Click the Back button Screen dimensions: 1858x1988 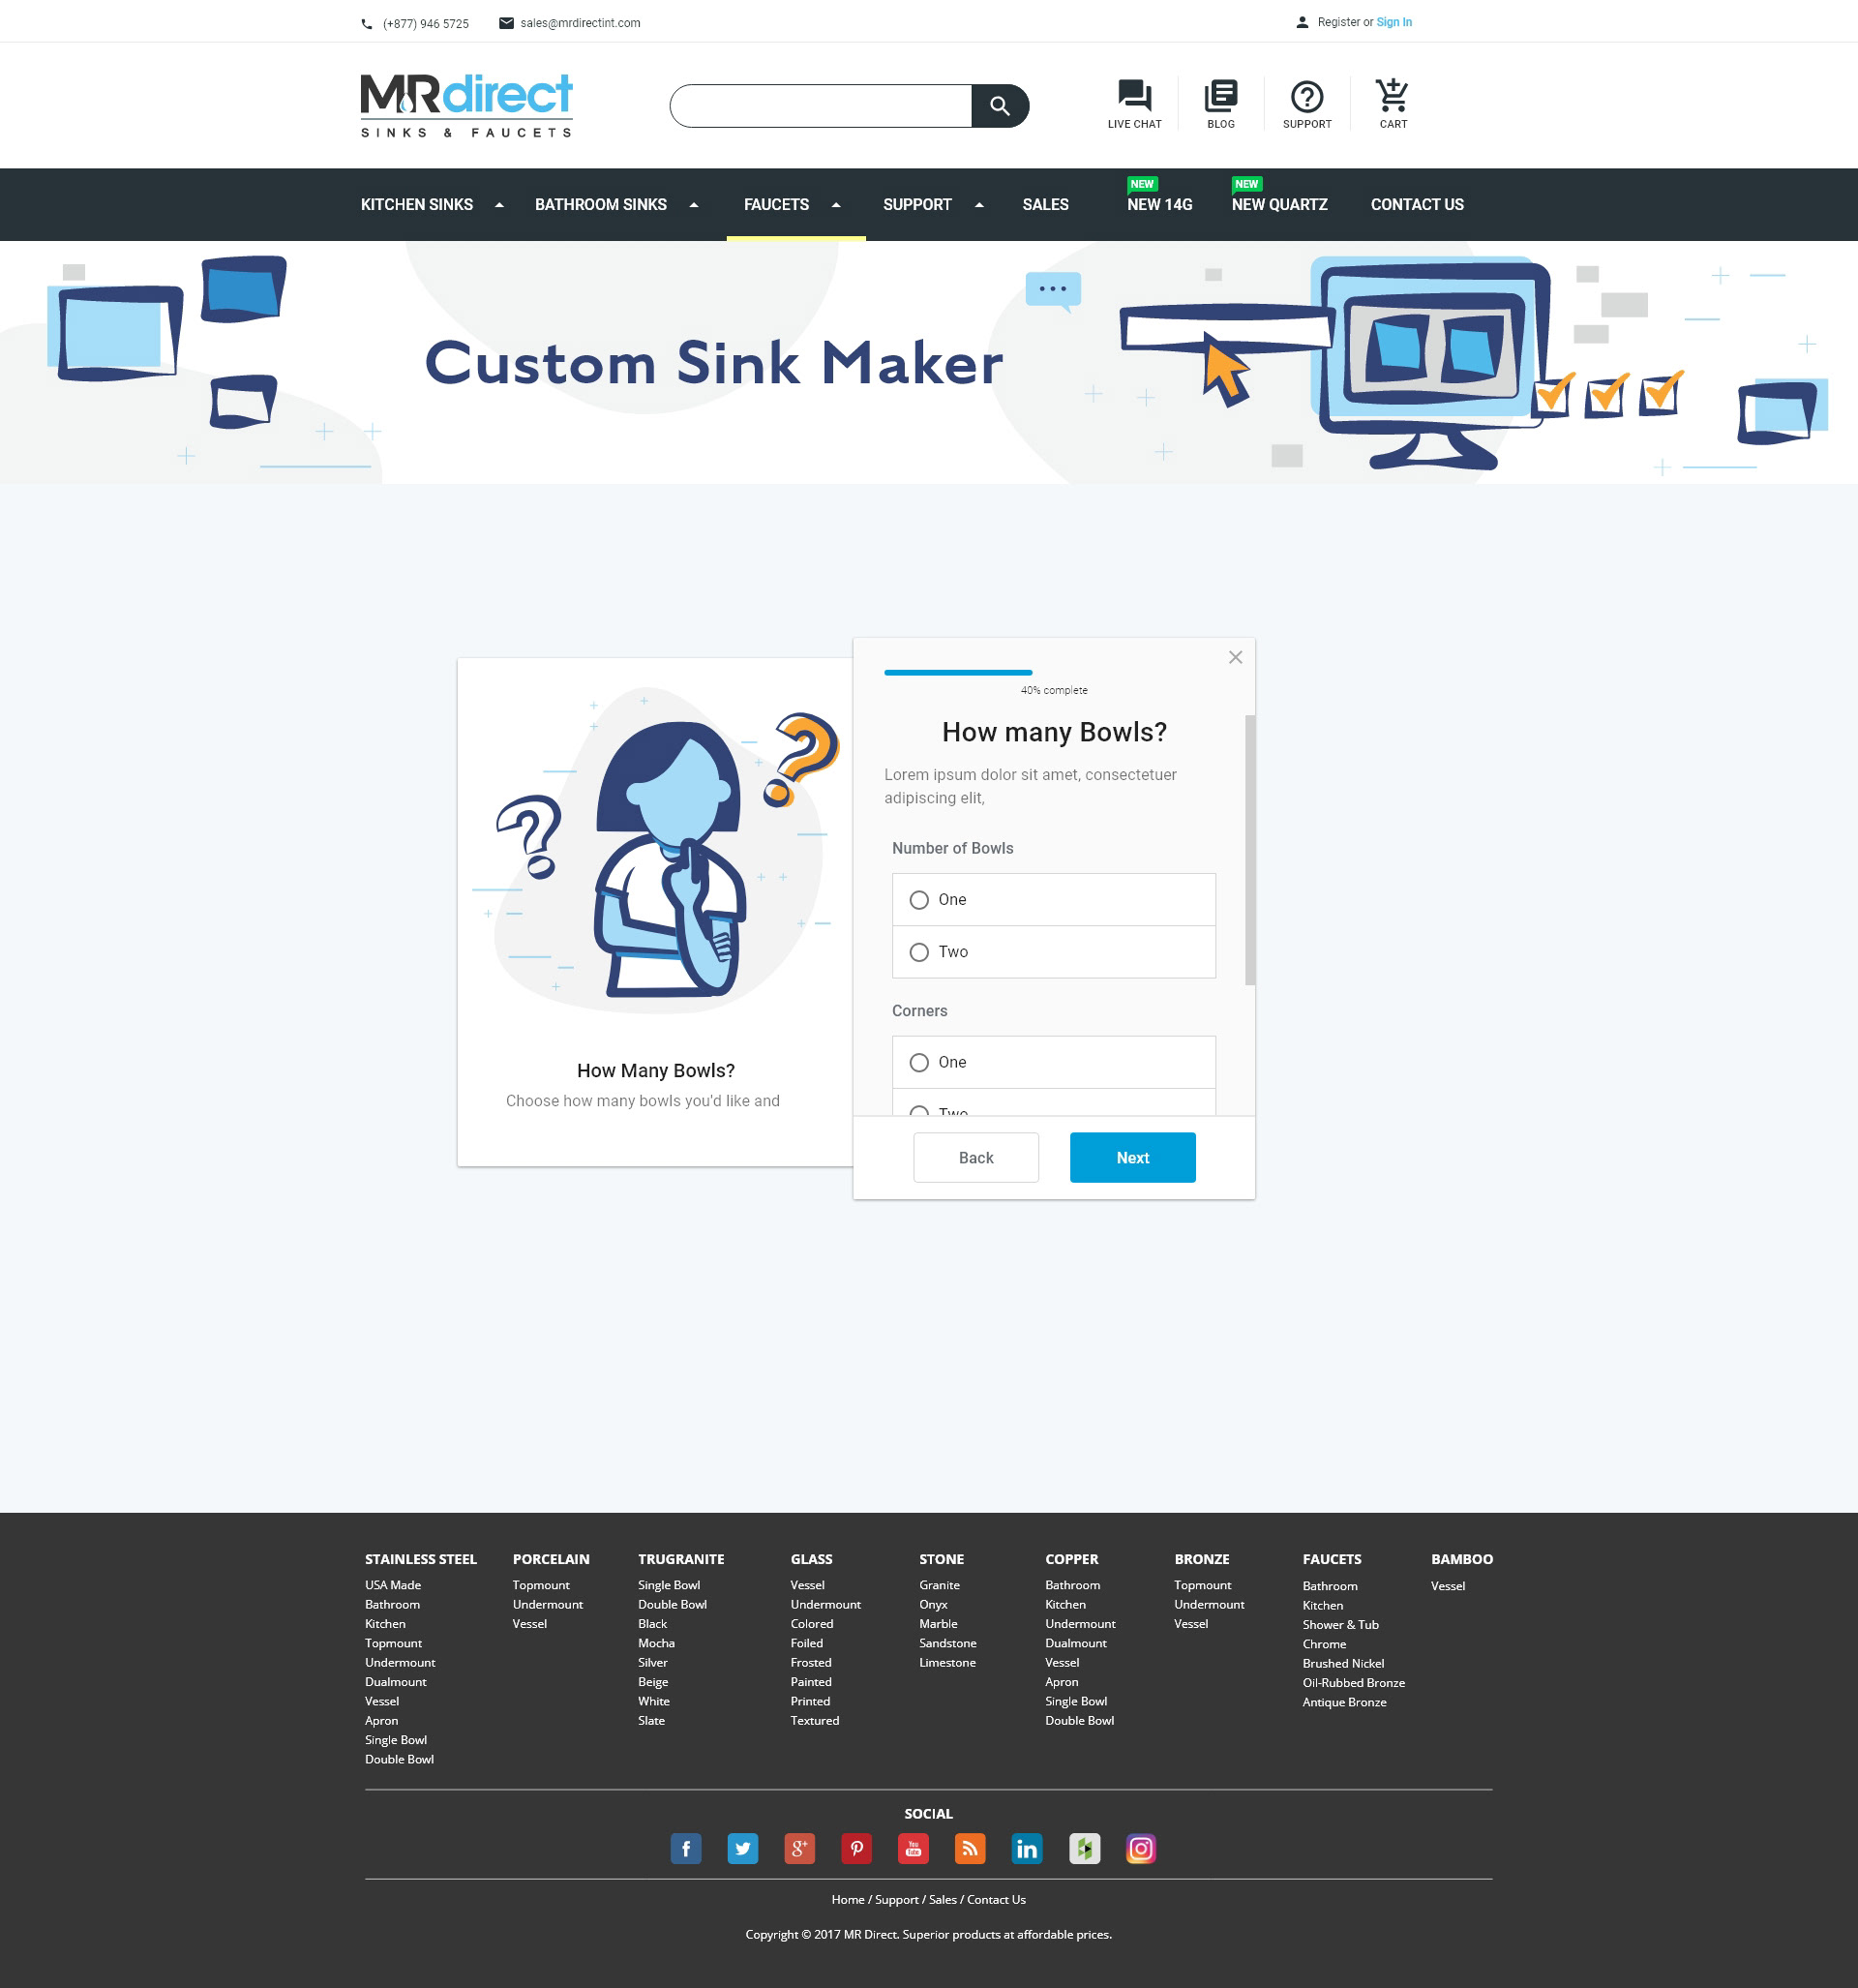976,1157
